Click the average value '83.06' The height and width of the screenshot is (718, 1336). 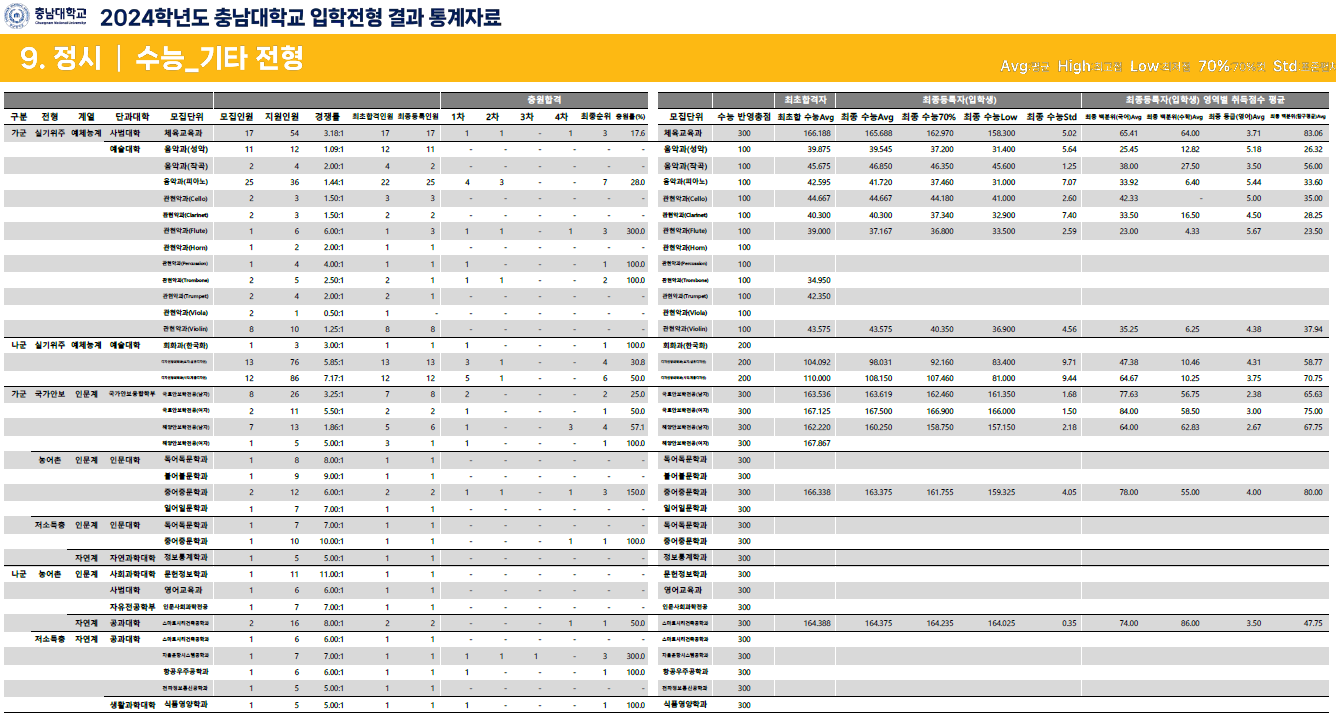coord(1314,132)
